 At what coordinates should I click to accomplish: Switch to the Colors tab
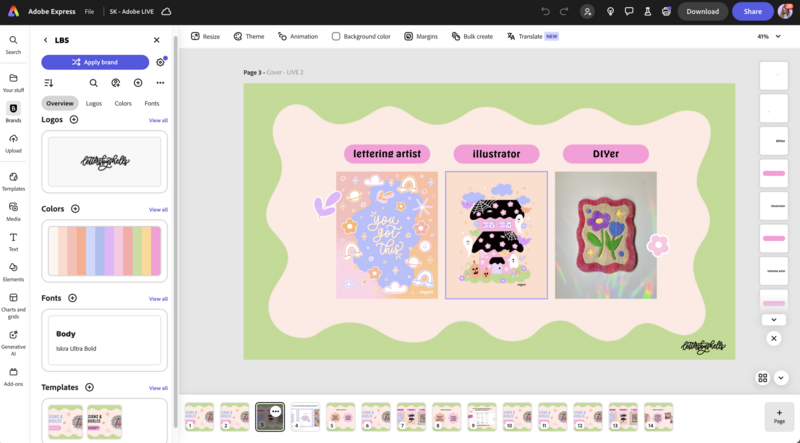pyautogui.click(x=123, y=103)
